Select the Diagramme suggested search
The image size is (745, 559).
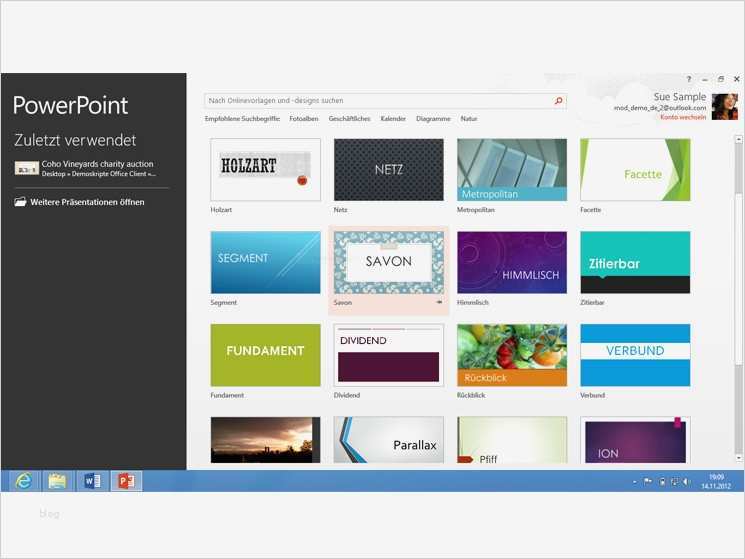pyautogui.click(x=433, y=119)
